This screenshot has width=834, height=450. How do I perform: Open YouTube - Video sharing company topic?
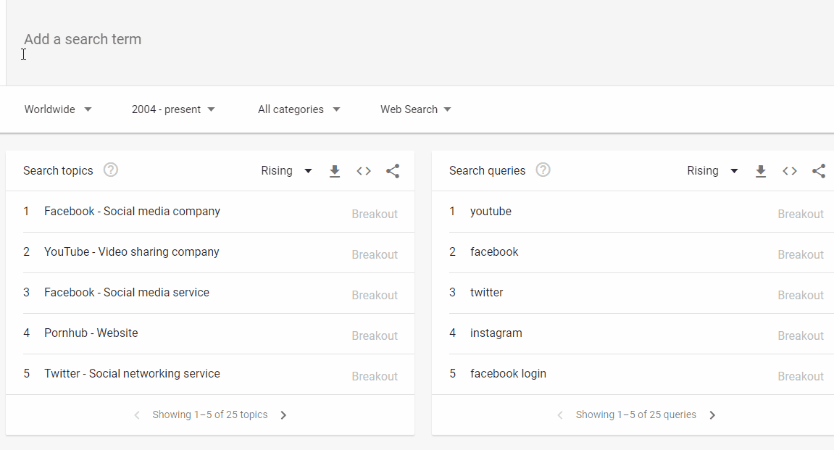[x=131, y=252]
